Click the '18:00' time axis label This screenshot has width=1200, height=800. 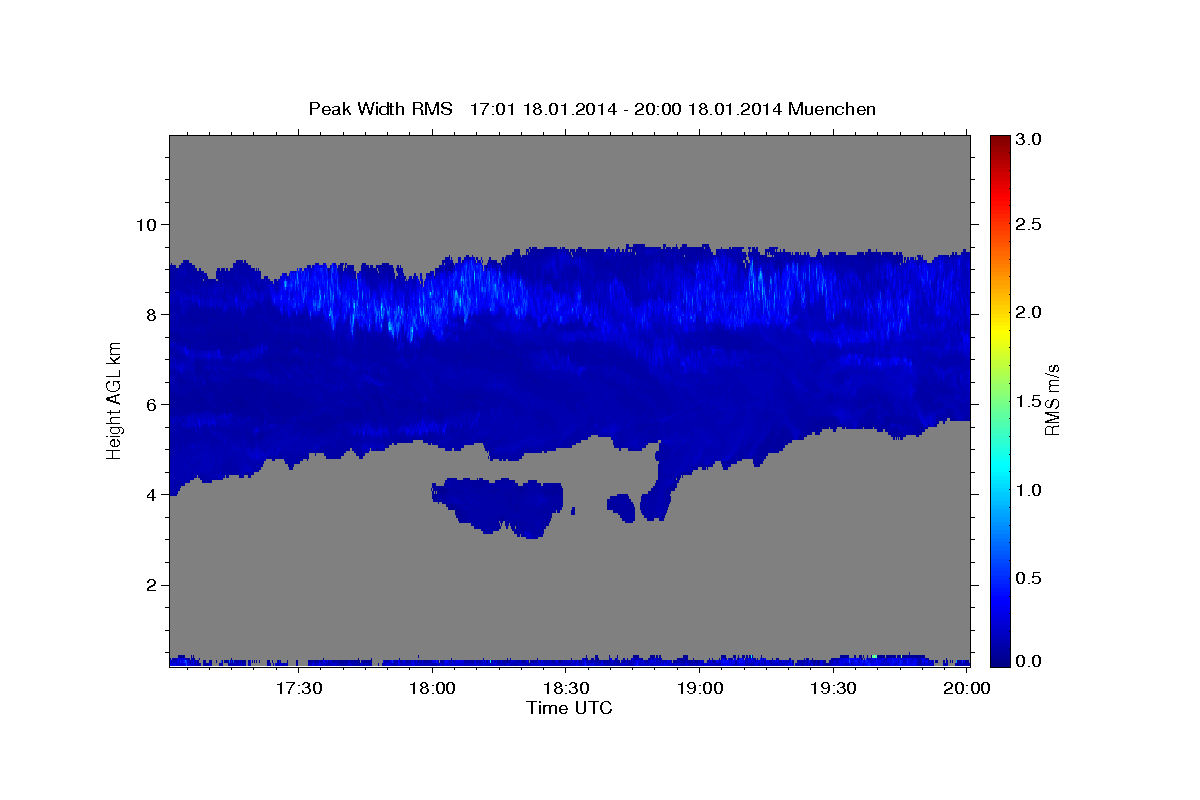[432, 689]
